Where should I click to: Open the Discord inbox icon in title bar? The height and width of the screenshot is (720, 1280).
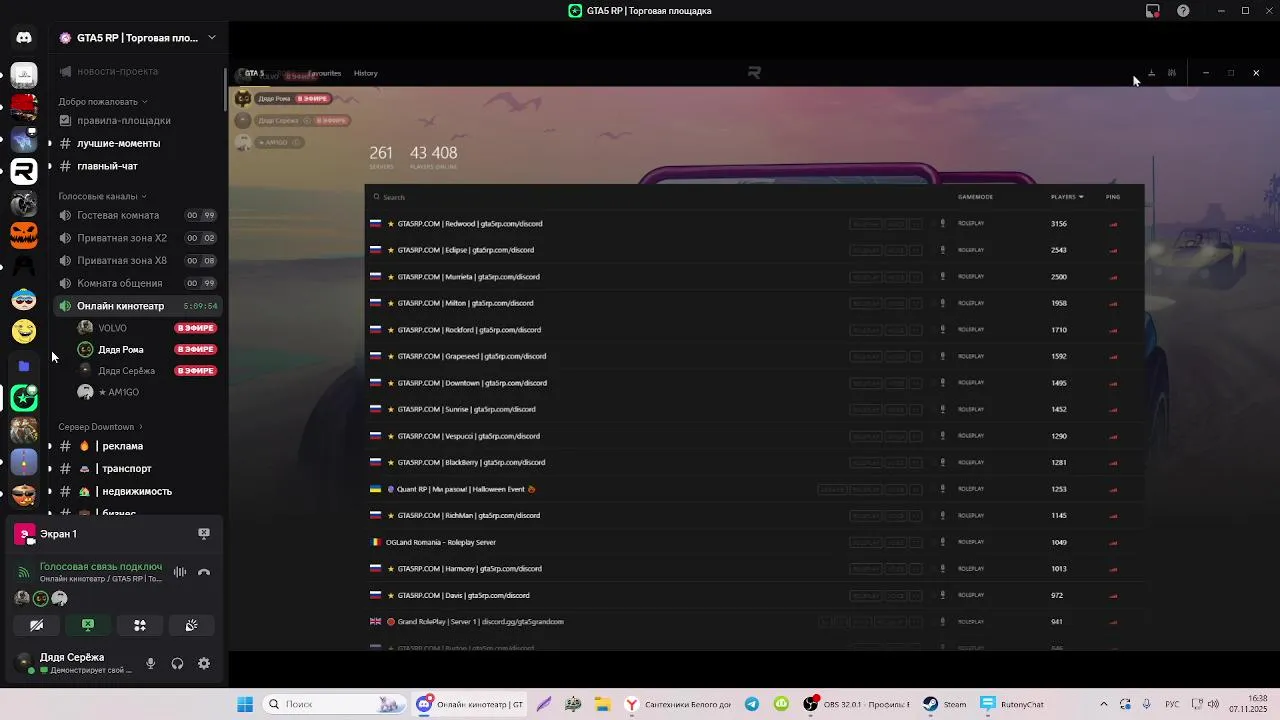(x=1153, y=11)
